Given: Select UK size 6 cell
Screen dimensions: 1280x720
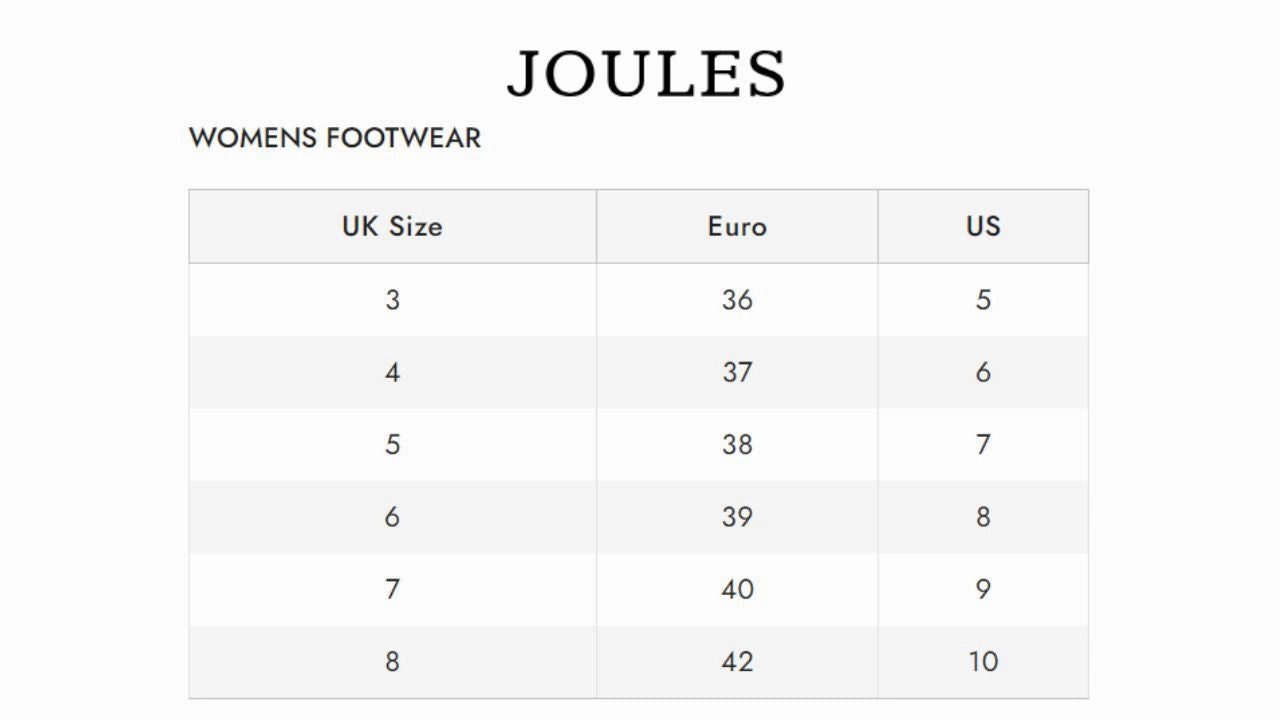Looking at the screenshot, I should coord(392,517).
